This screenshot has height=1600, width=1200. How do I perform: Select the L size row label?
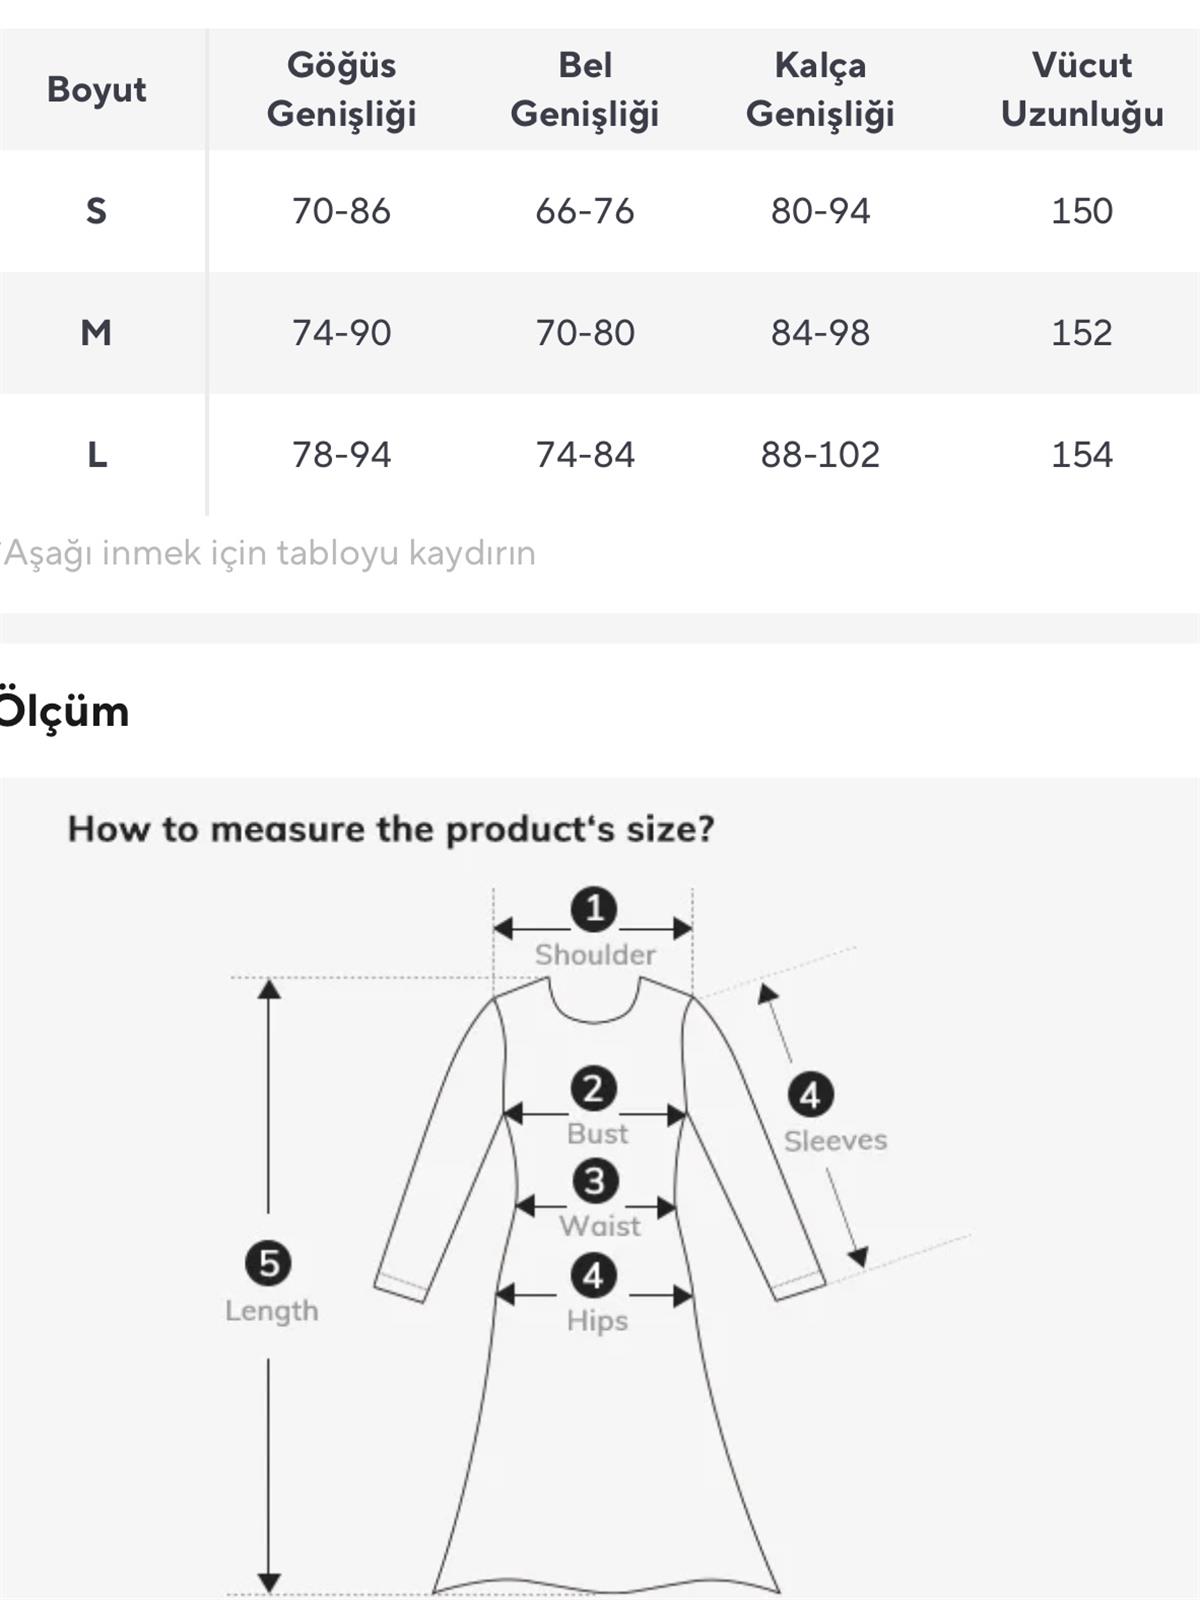coord(96,455)
